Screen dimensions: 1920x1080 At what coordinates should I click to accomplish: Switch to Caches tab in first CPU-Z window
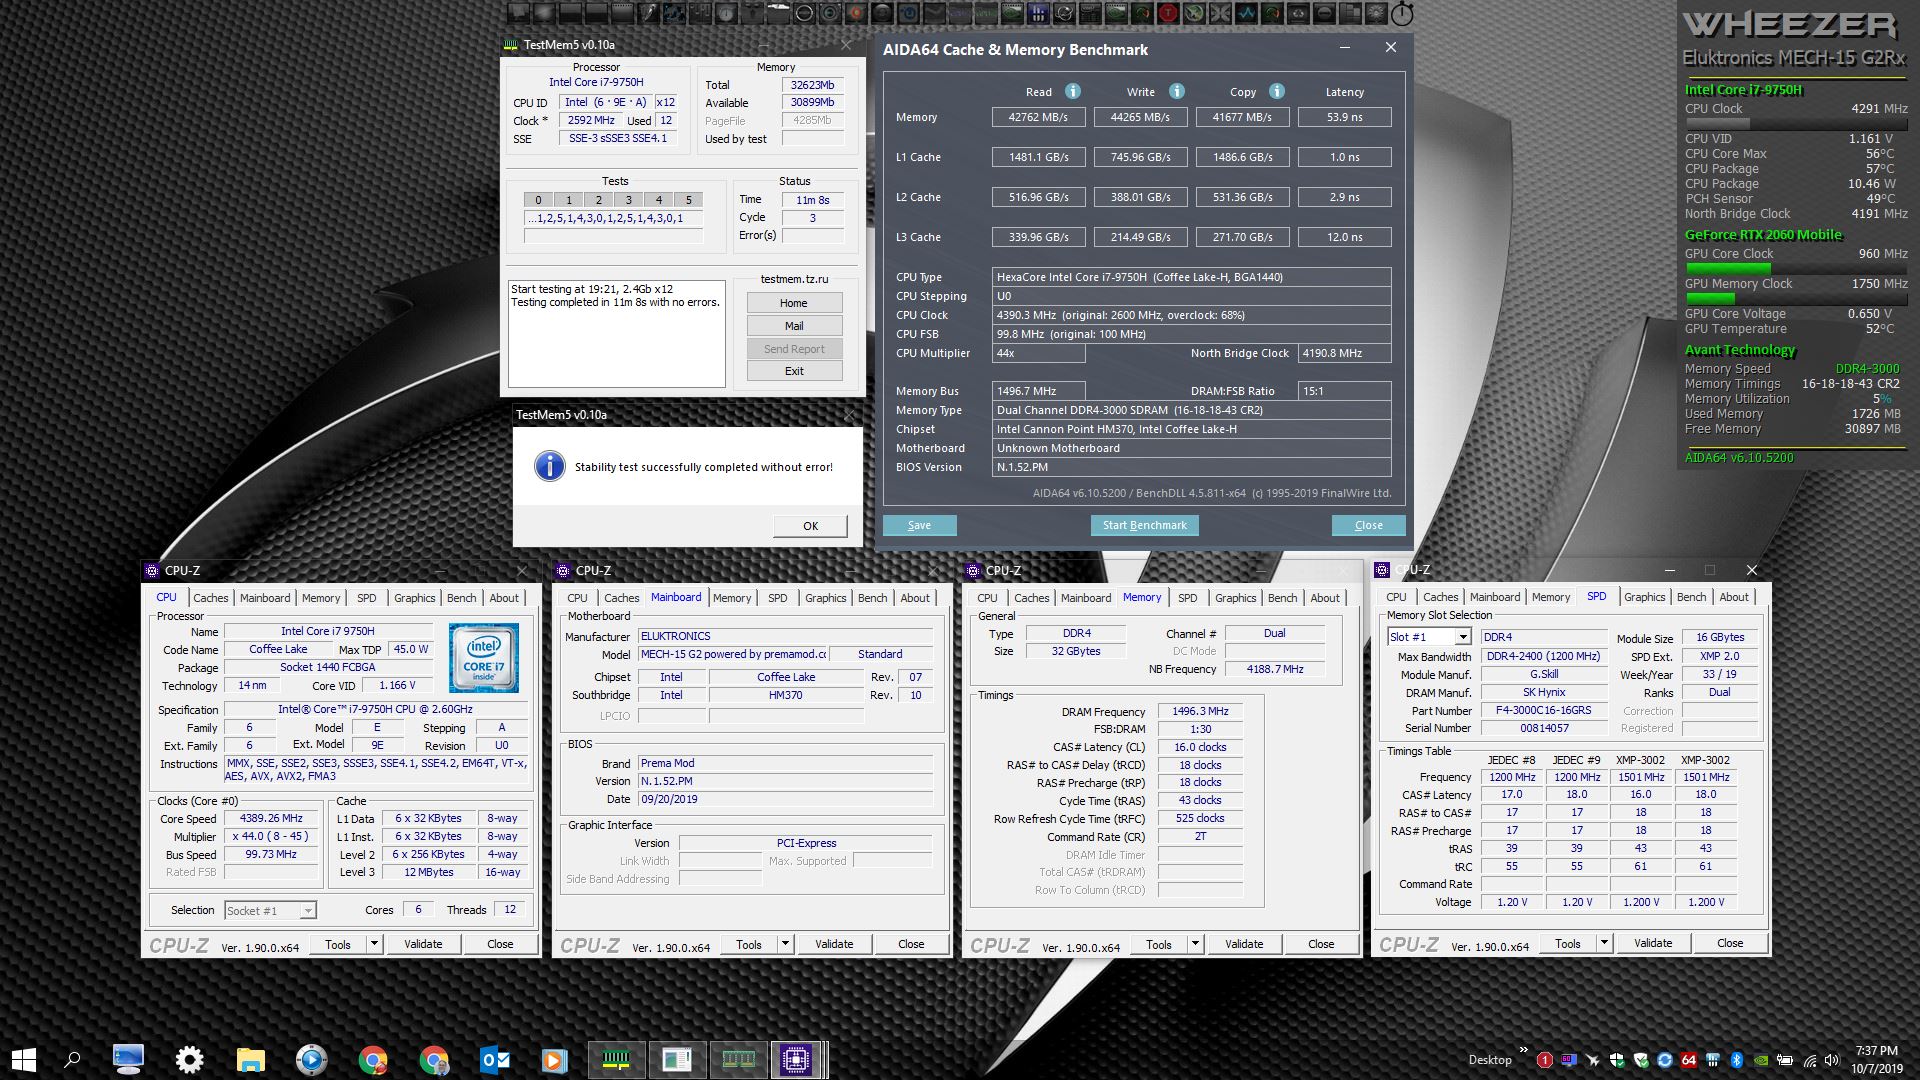(x=210, y=598)
